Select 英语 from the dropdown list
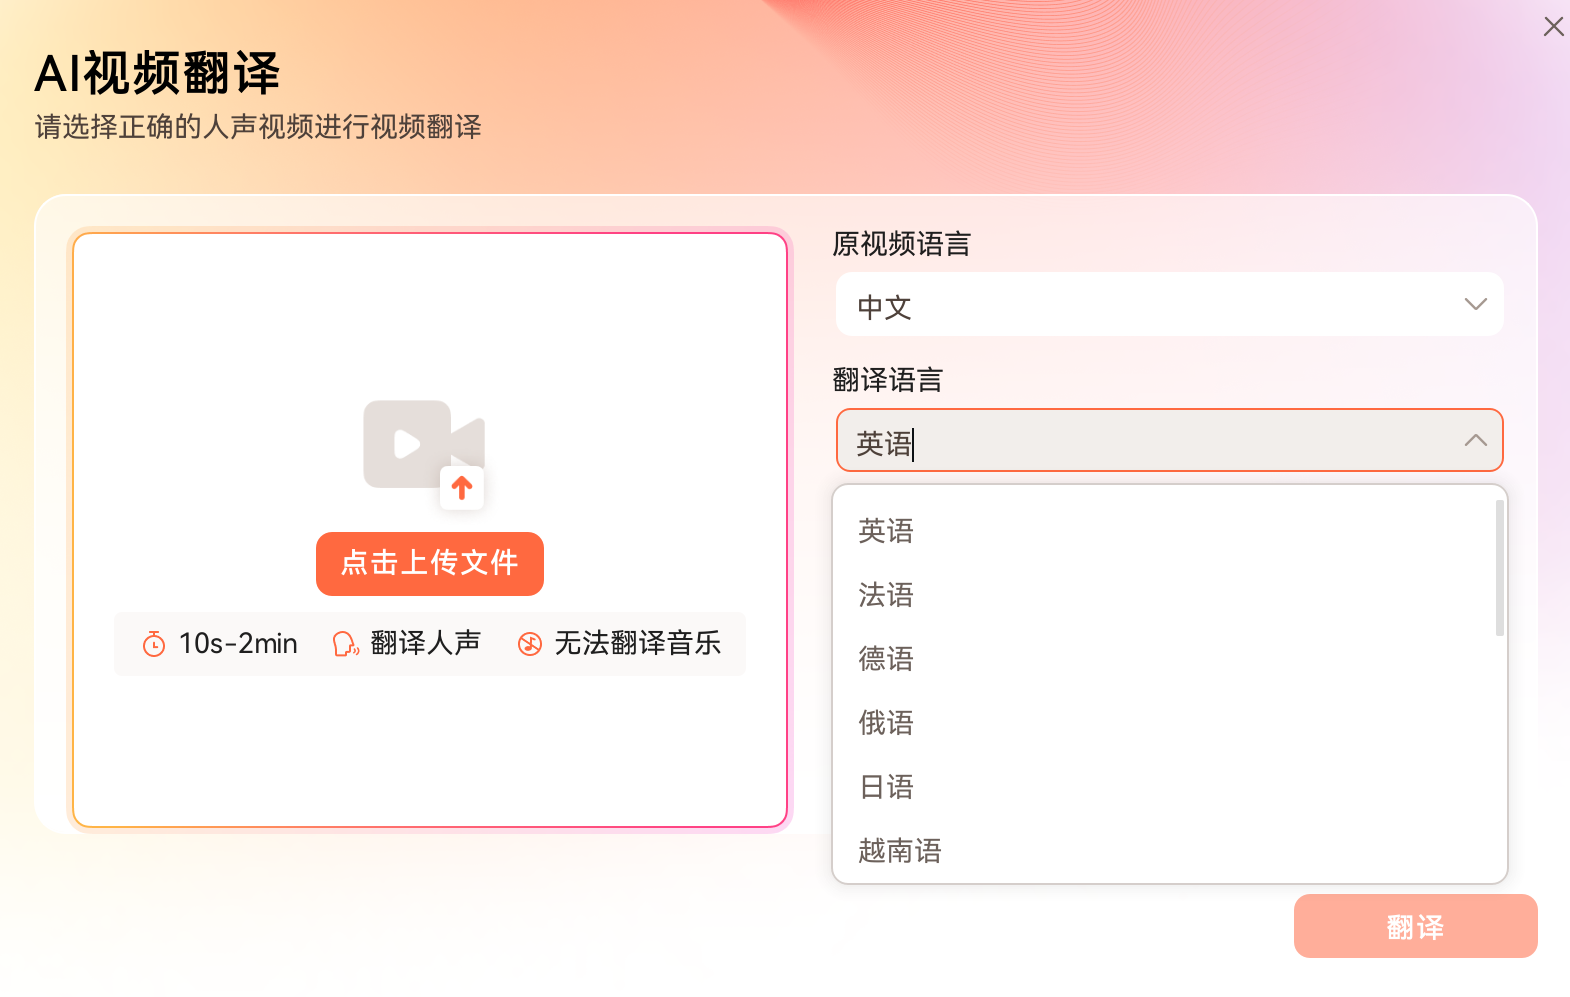Image resolution: width=1570 pixels, height=997 pixels. click(x=884, y=531)
